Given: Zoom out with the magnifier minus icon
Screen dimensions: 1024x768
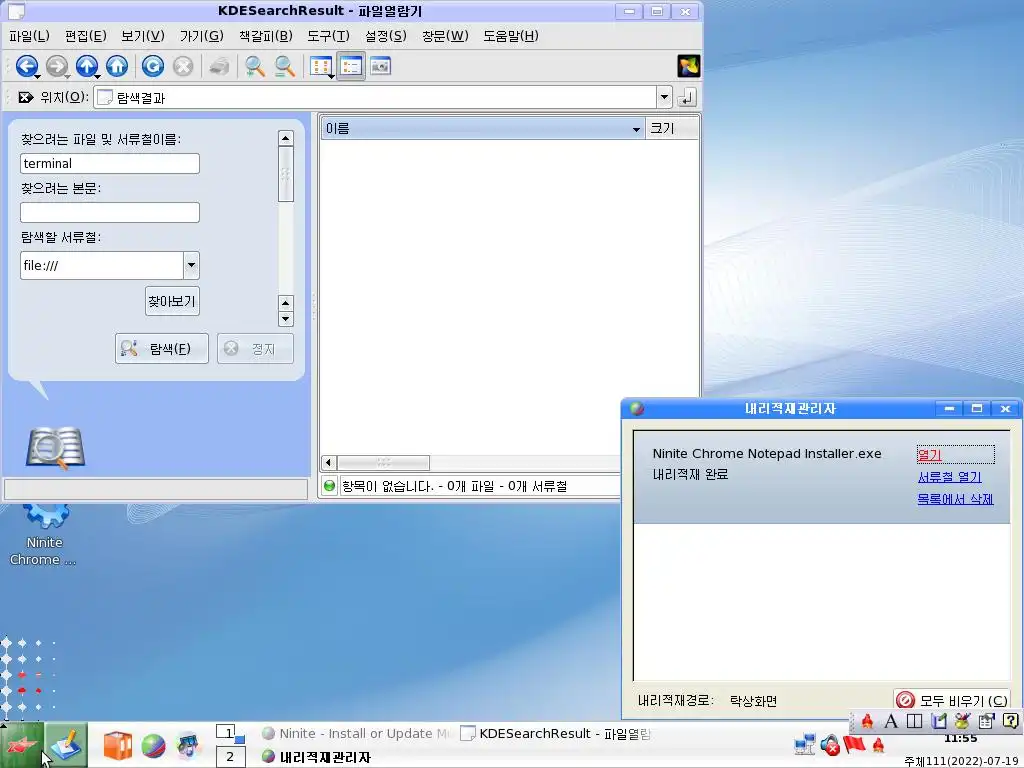Looking at the screenshot, I should tap(285, 66).
